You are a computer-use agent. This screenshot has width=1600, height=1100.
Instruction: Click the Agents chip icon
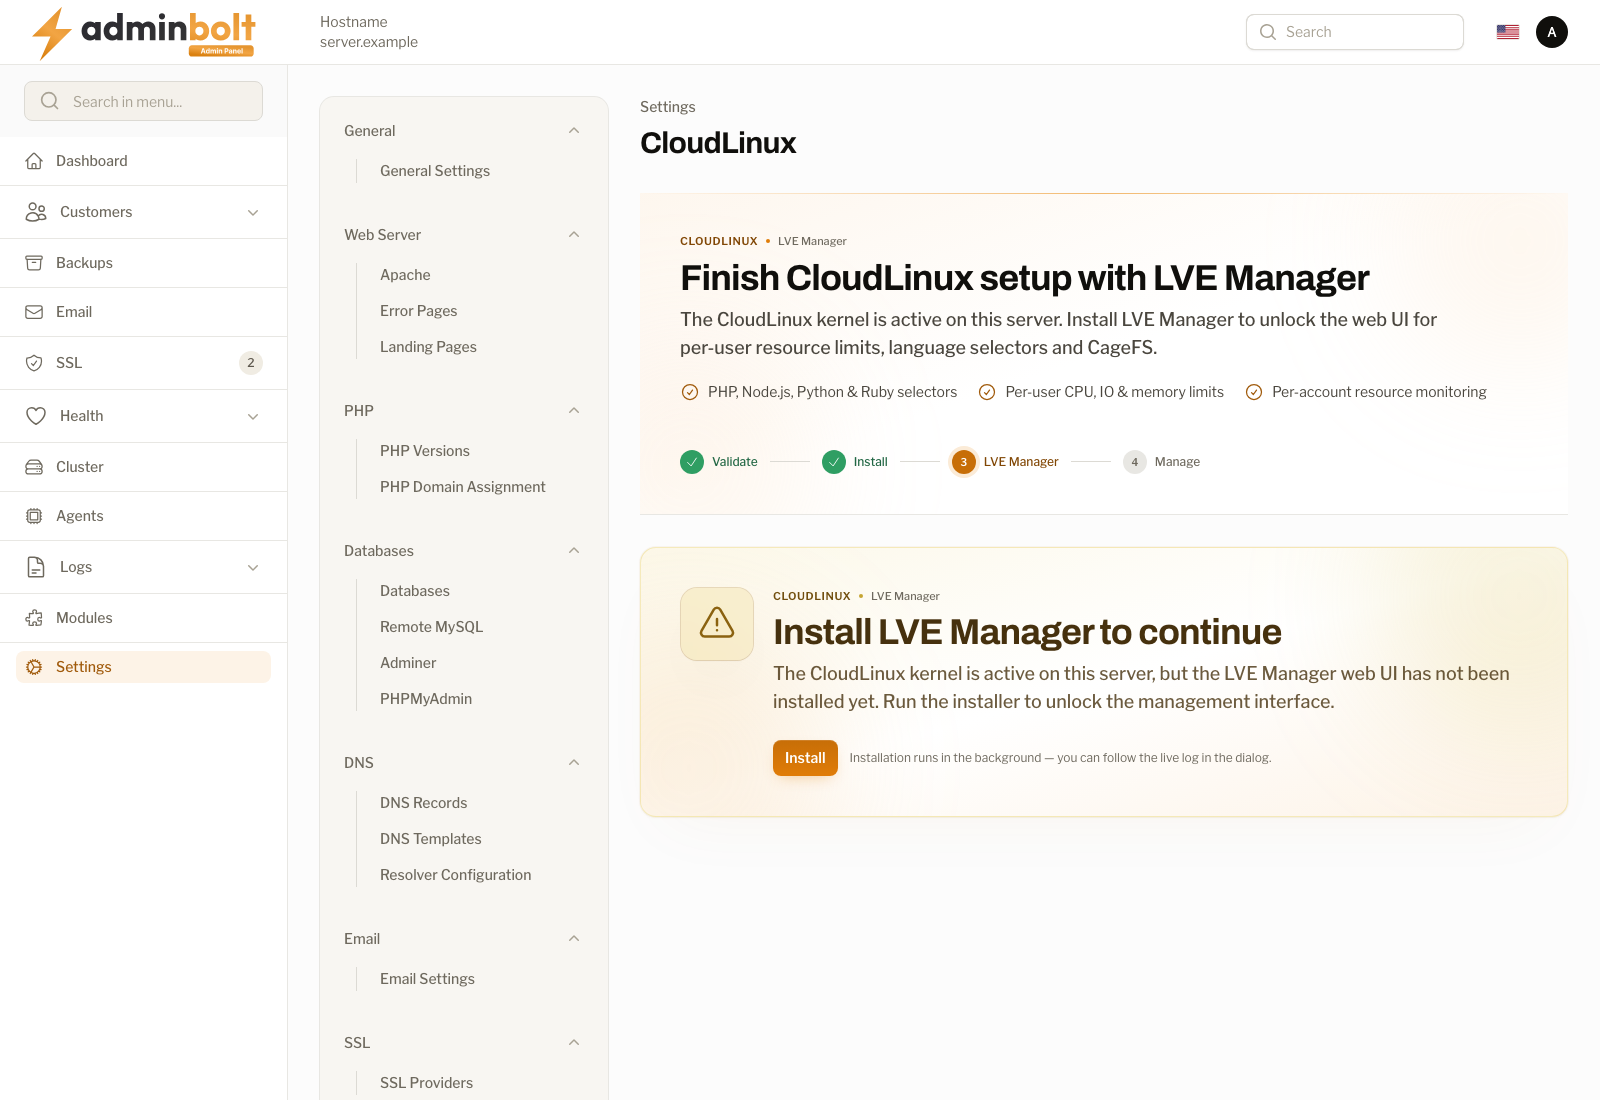(x=34, y=516)
